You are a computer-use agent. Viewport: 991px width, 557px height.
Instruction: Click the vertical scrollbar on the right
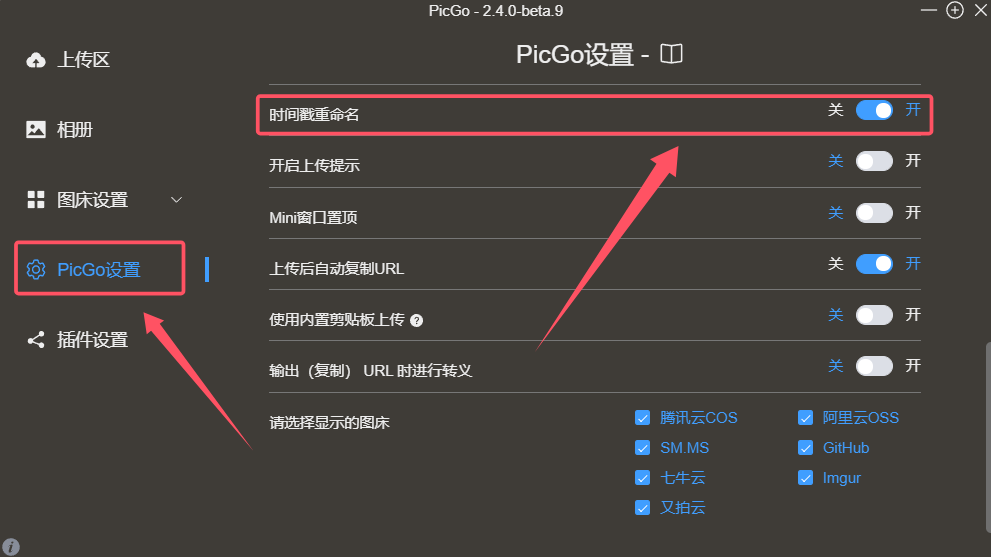coord(988,438)
